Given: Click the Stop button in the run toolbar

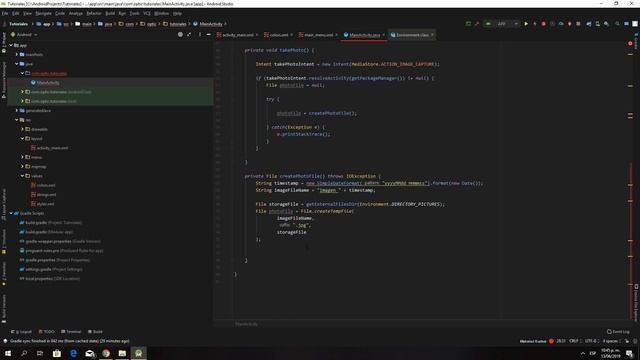Looking at the screenshot, I should tap(578, 24).
